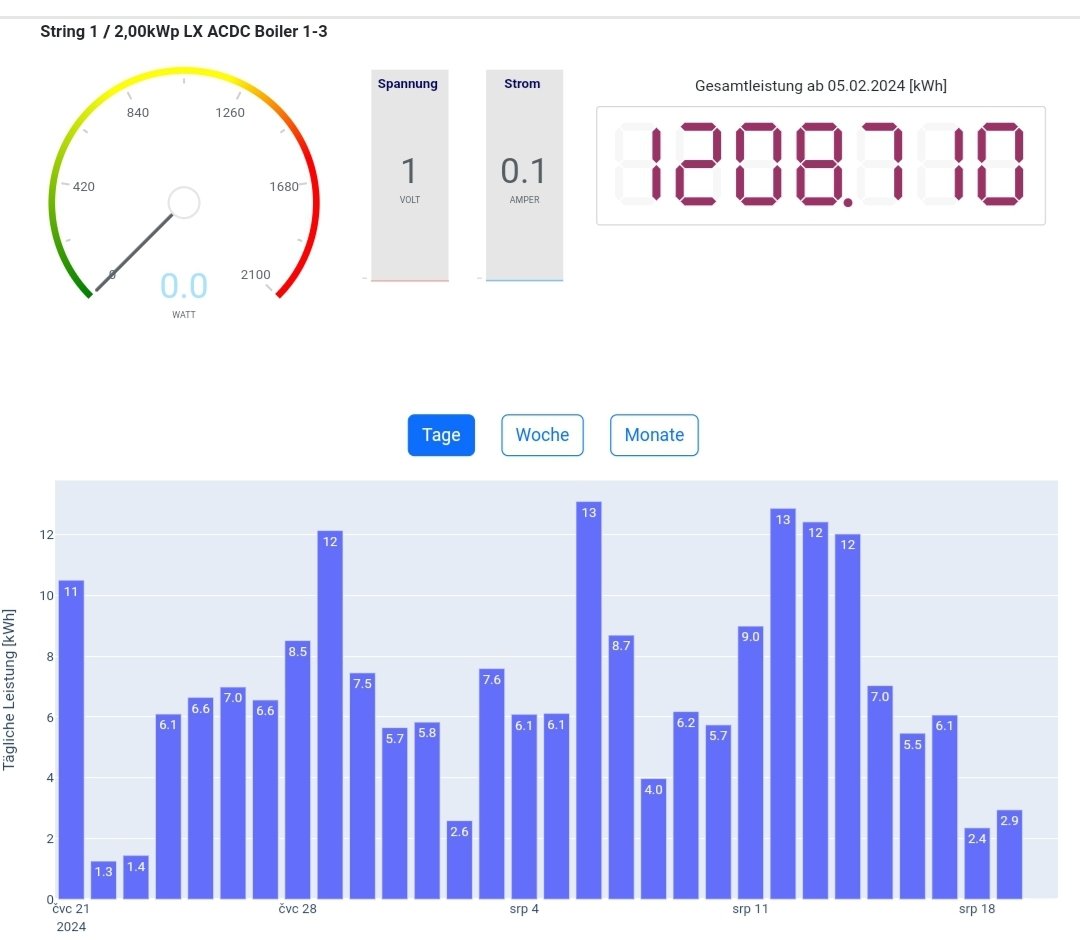The image size is (1080, 940).
Task: Click the srp 11 bar labeled 9.0
Action: [751, 763]
